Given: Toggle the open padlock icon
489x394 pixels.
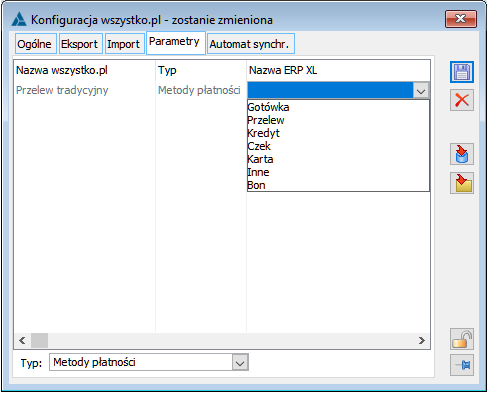Looking at the screenshot, I should (462, 339).
